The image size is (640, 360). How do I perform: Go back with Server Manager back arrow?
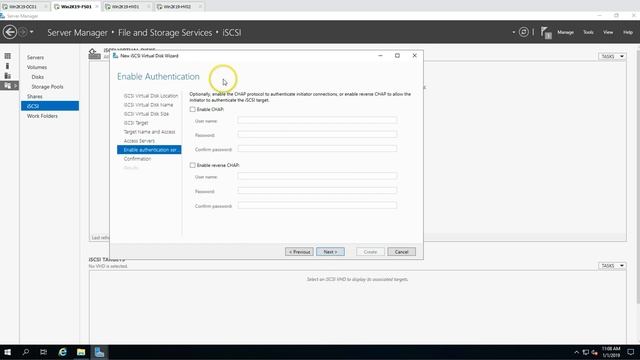coord(10,32)
